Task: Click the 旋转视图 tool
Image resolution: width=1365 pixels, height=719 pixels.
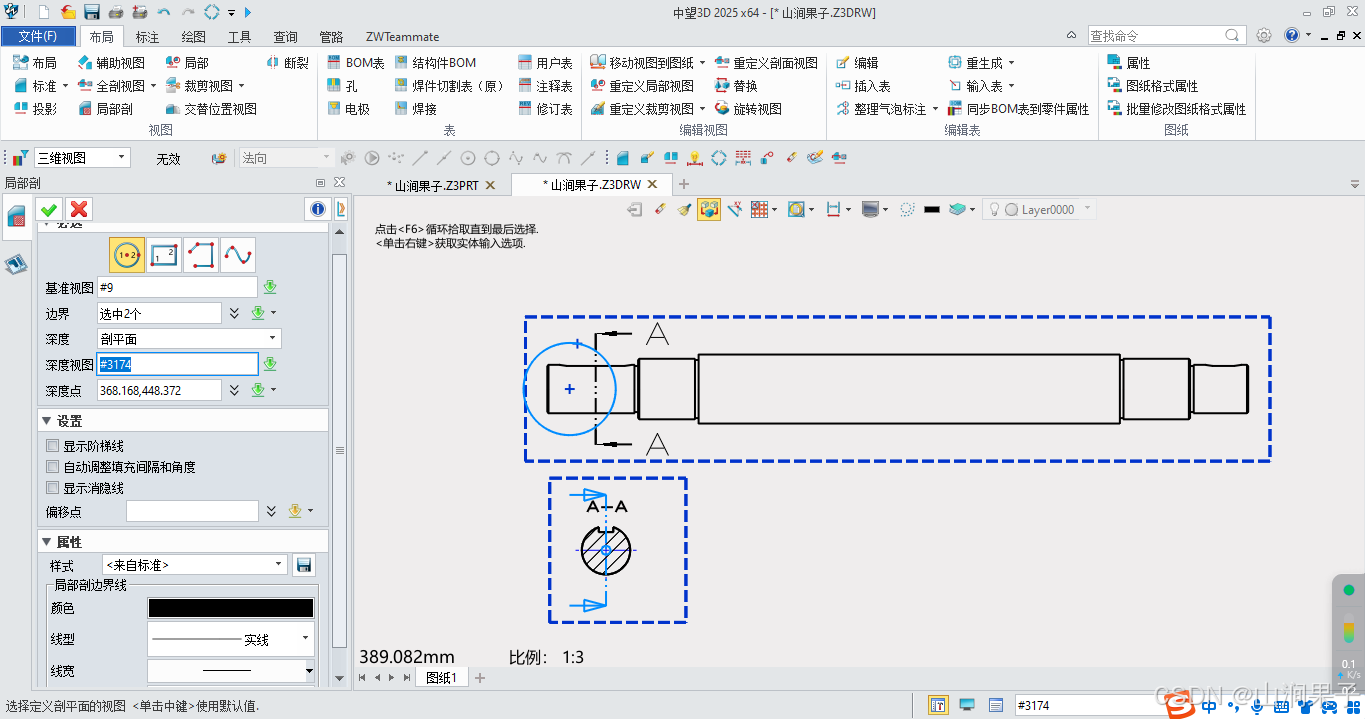Action: coord(748,109)
